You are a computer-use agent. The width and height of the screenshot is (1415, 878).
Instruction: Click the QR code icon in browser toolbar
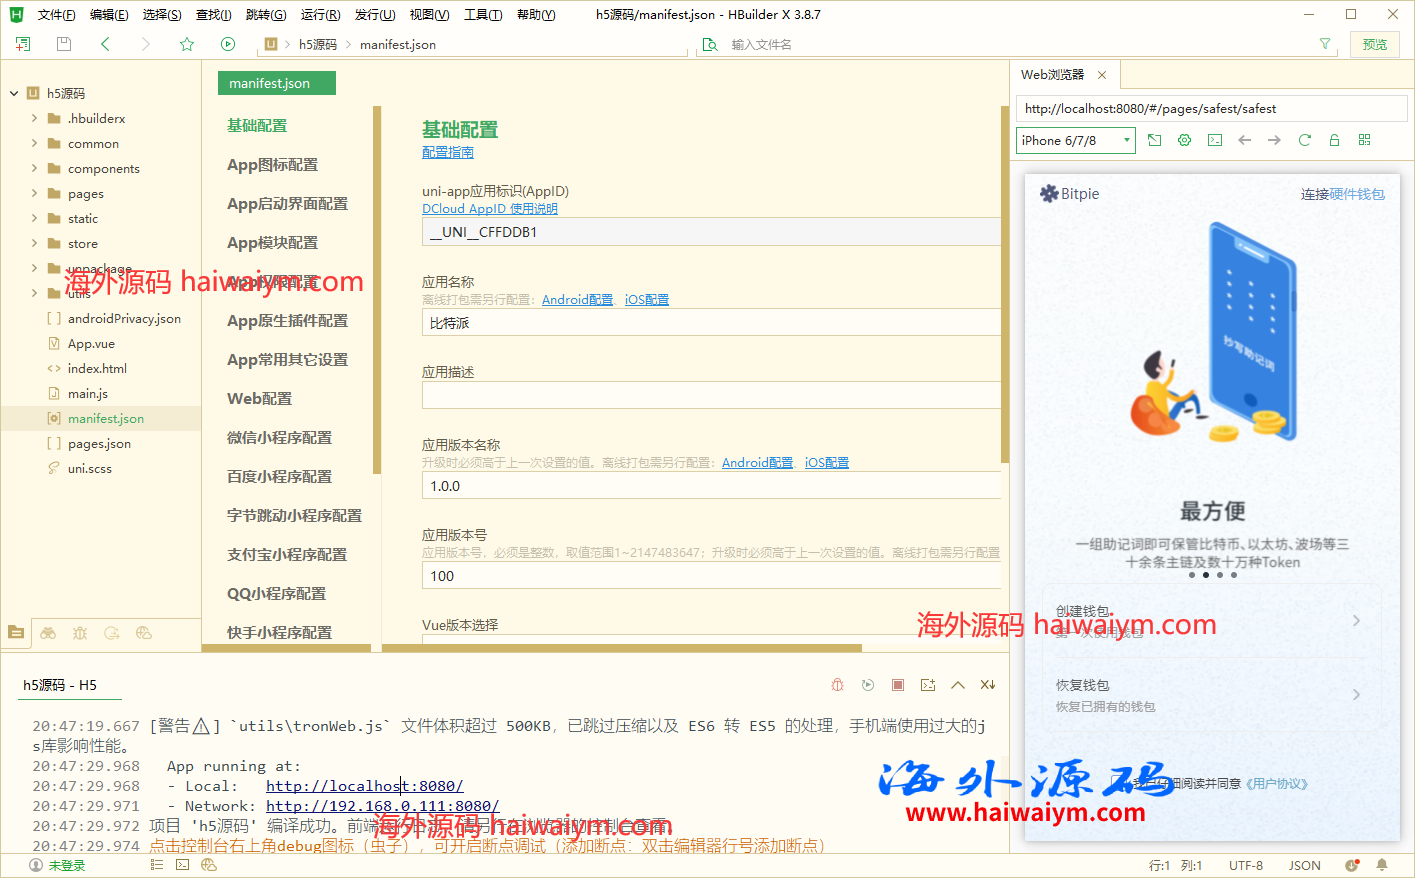point(1364,140)
